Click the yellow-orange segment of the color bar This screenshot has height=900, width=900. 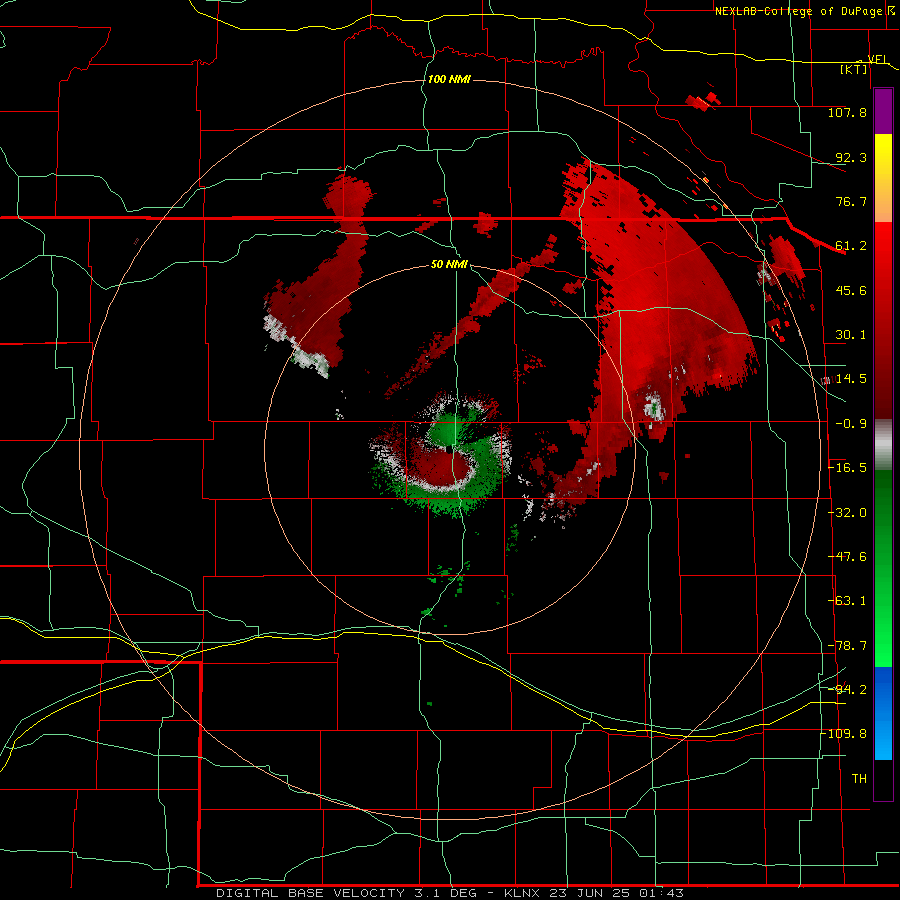pos(883,178)
